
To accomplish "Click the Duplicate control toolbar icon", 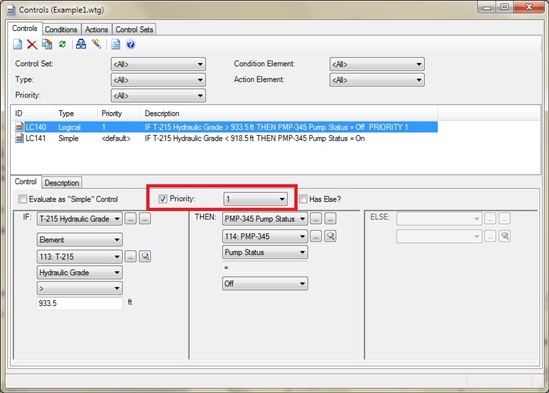I will 47,44.
